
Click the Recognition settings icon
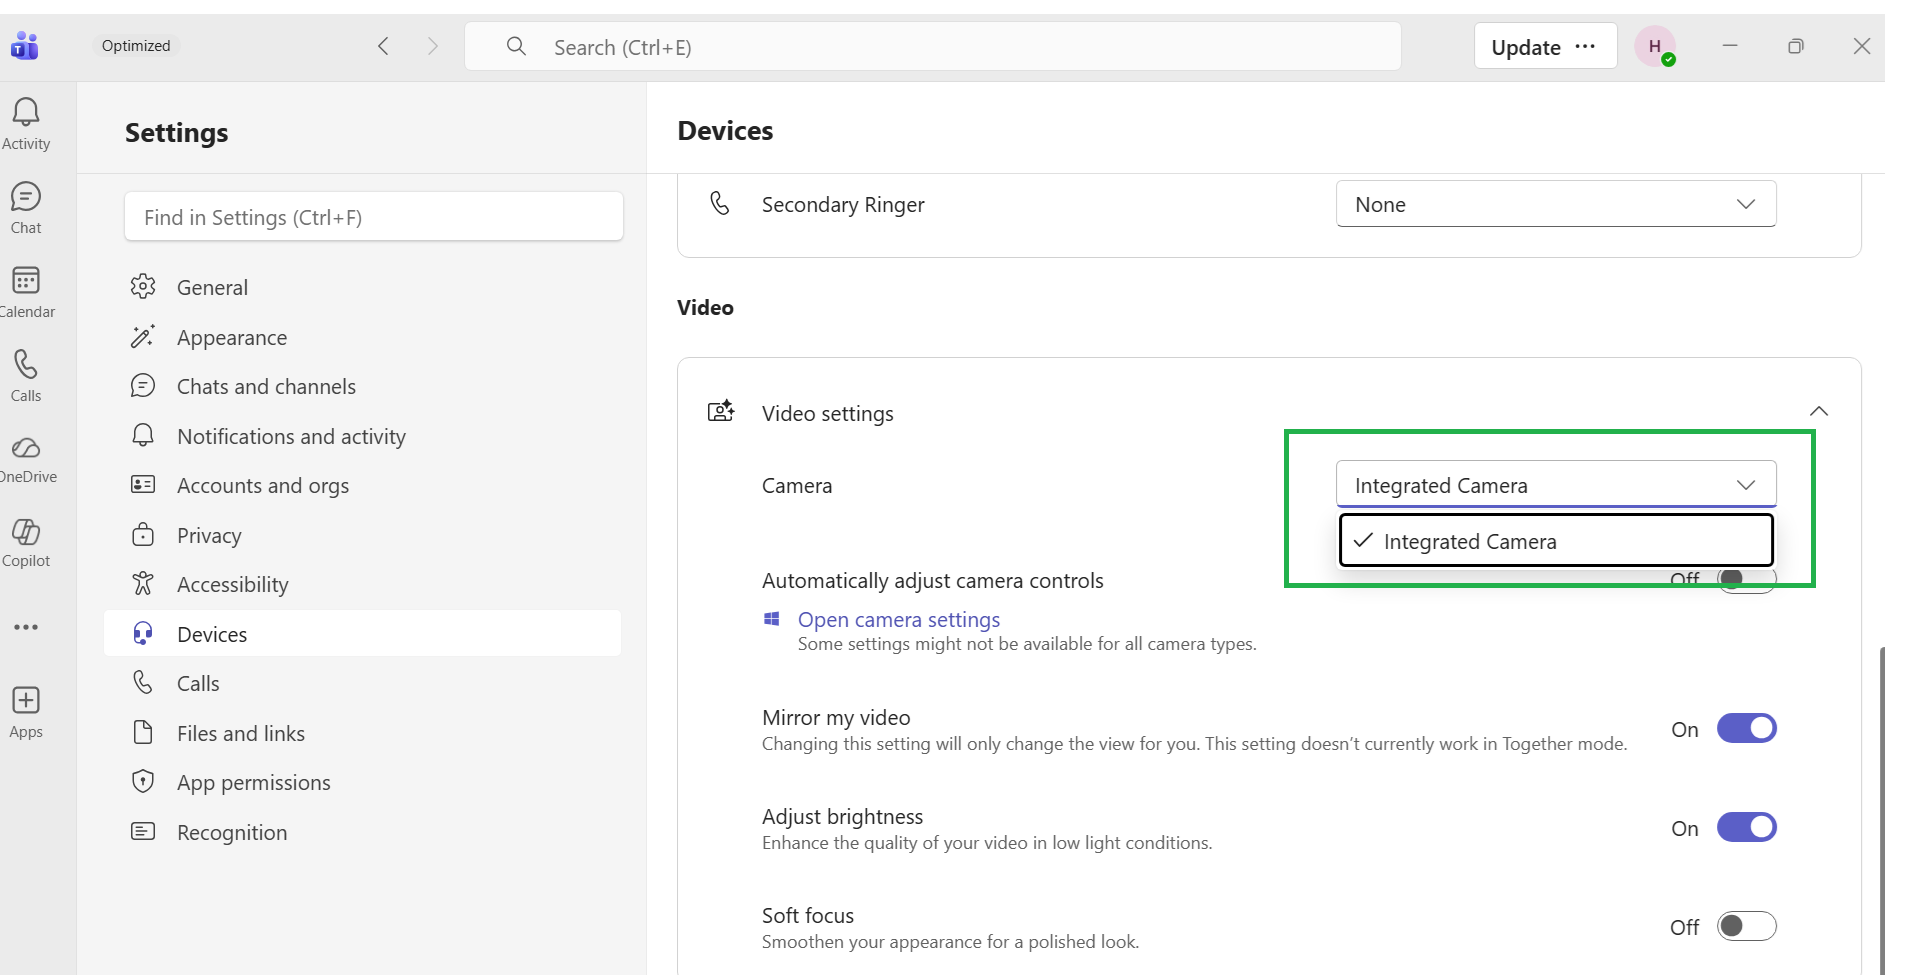click(x=143, y=831)
